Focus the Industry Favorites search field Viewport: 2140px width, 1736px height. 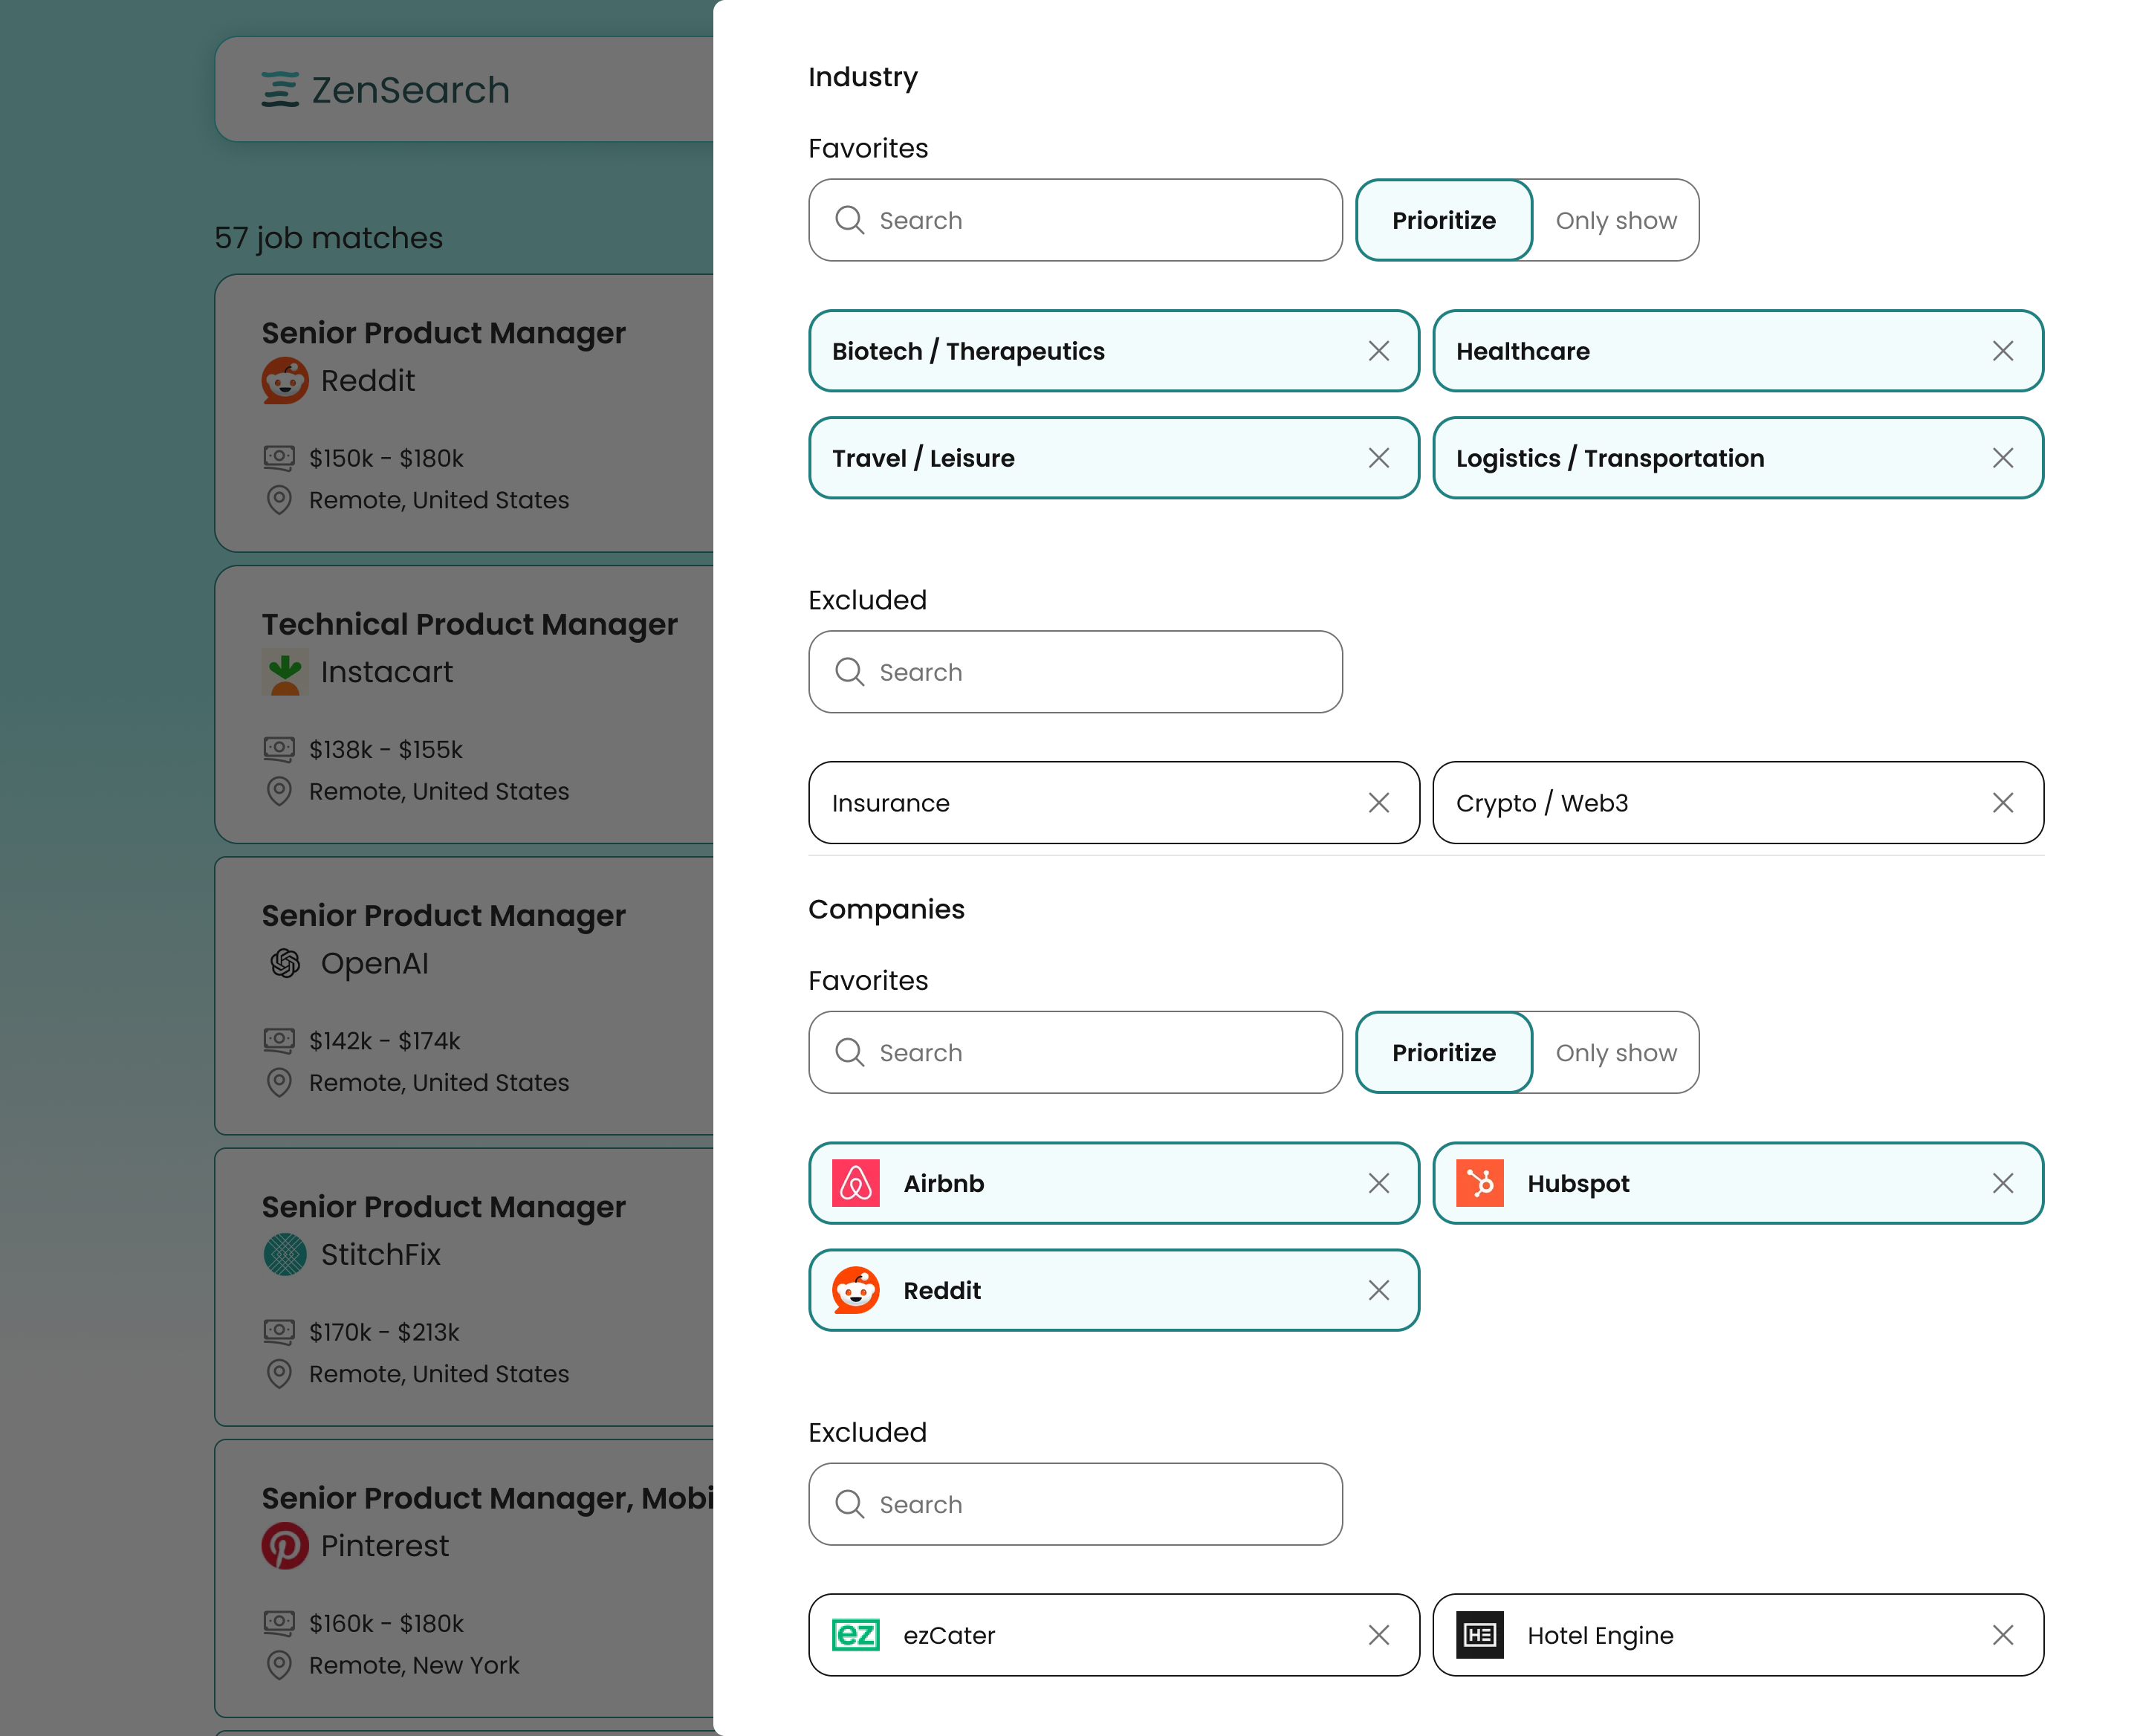click(x=1075, y=220)
